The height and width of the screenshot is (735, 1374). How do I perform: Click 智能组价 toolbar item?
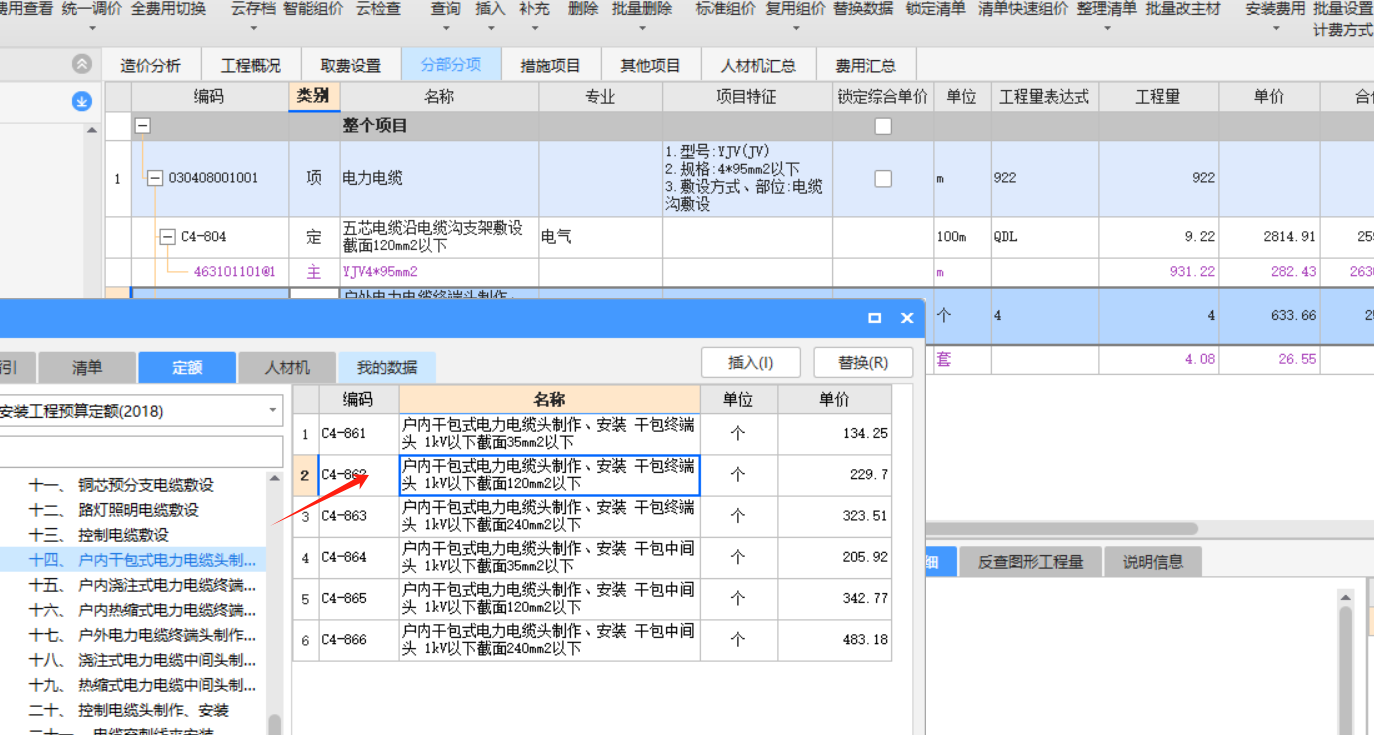[x=314, y=9]
